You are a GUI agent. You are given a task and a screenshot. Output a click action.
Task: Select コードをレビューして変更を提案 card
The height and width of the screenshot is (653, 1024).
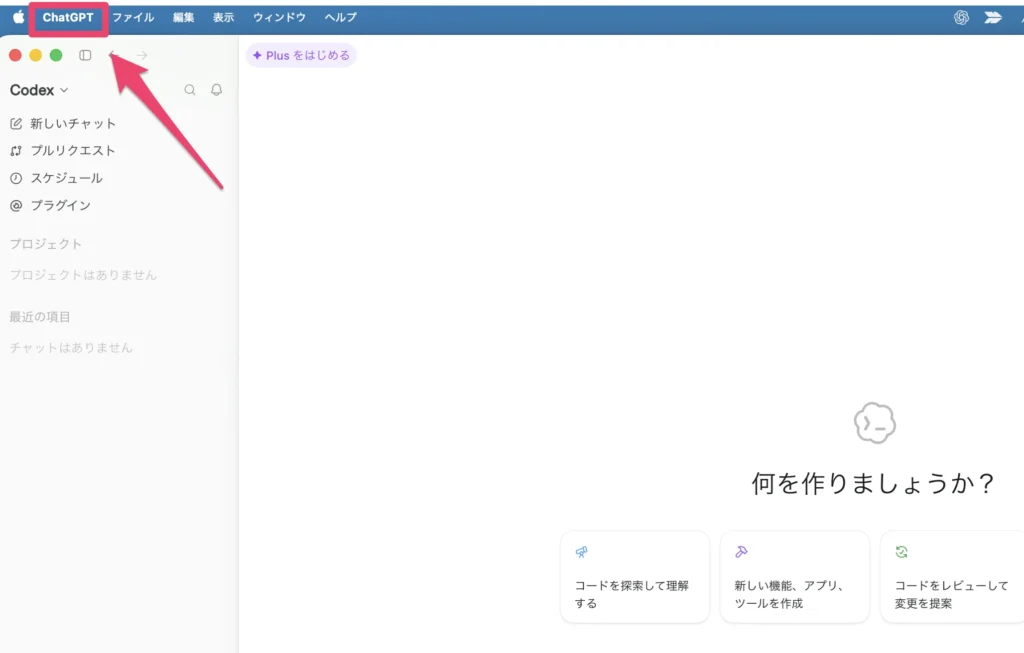[952, 577]
